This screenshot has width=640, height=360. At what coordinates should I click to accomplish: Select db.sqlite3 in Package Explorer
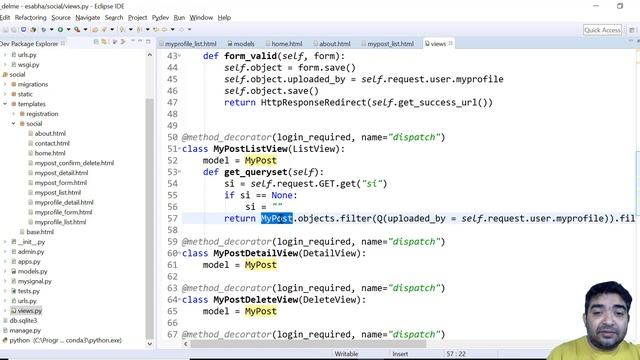23,321
